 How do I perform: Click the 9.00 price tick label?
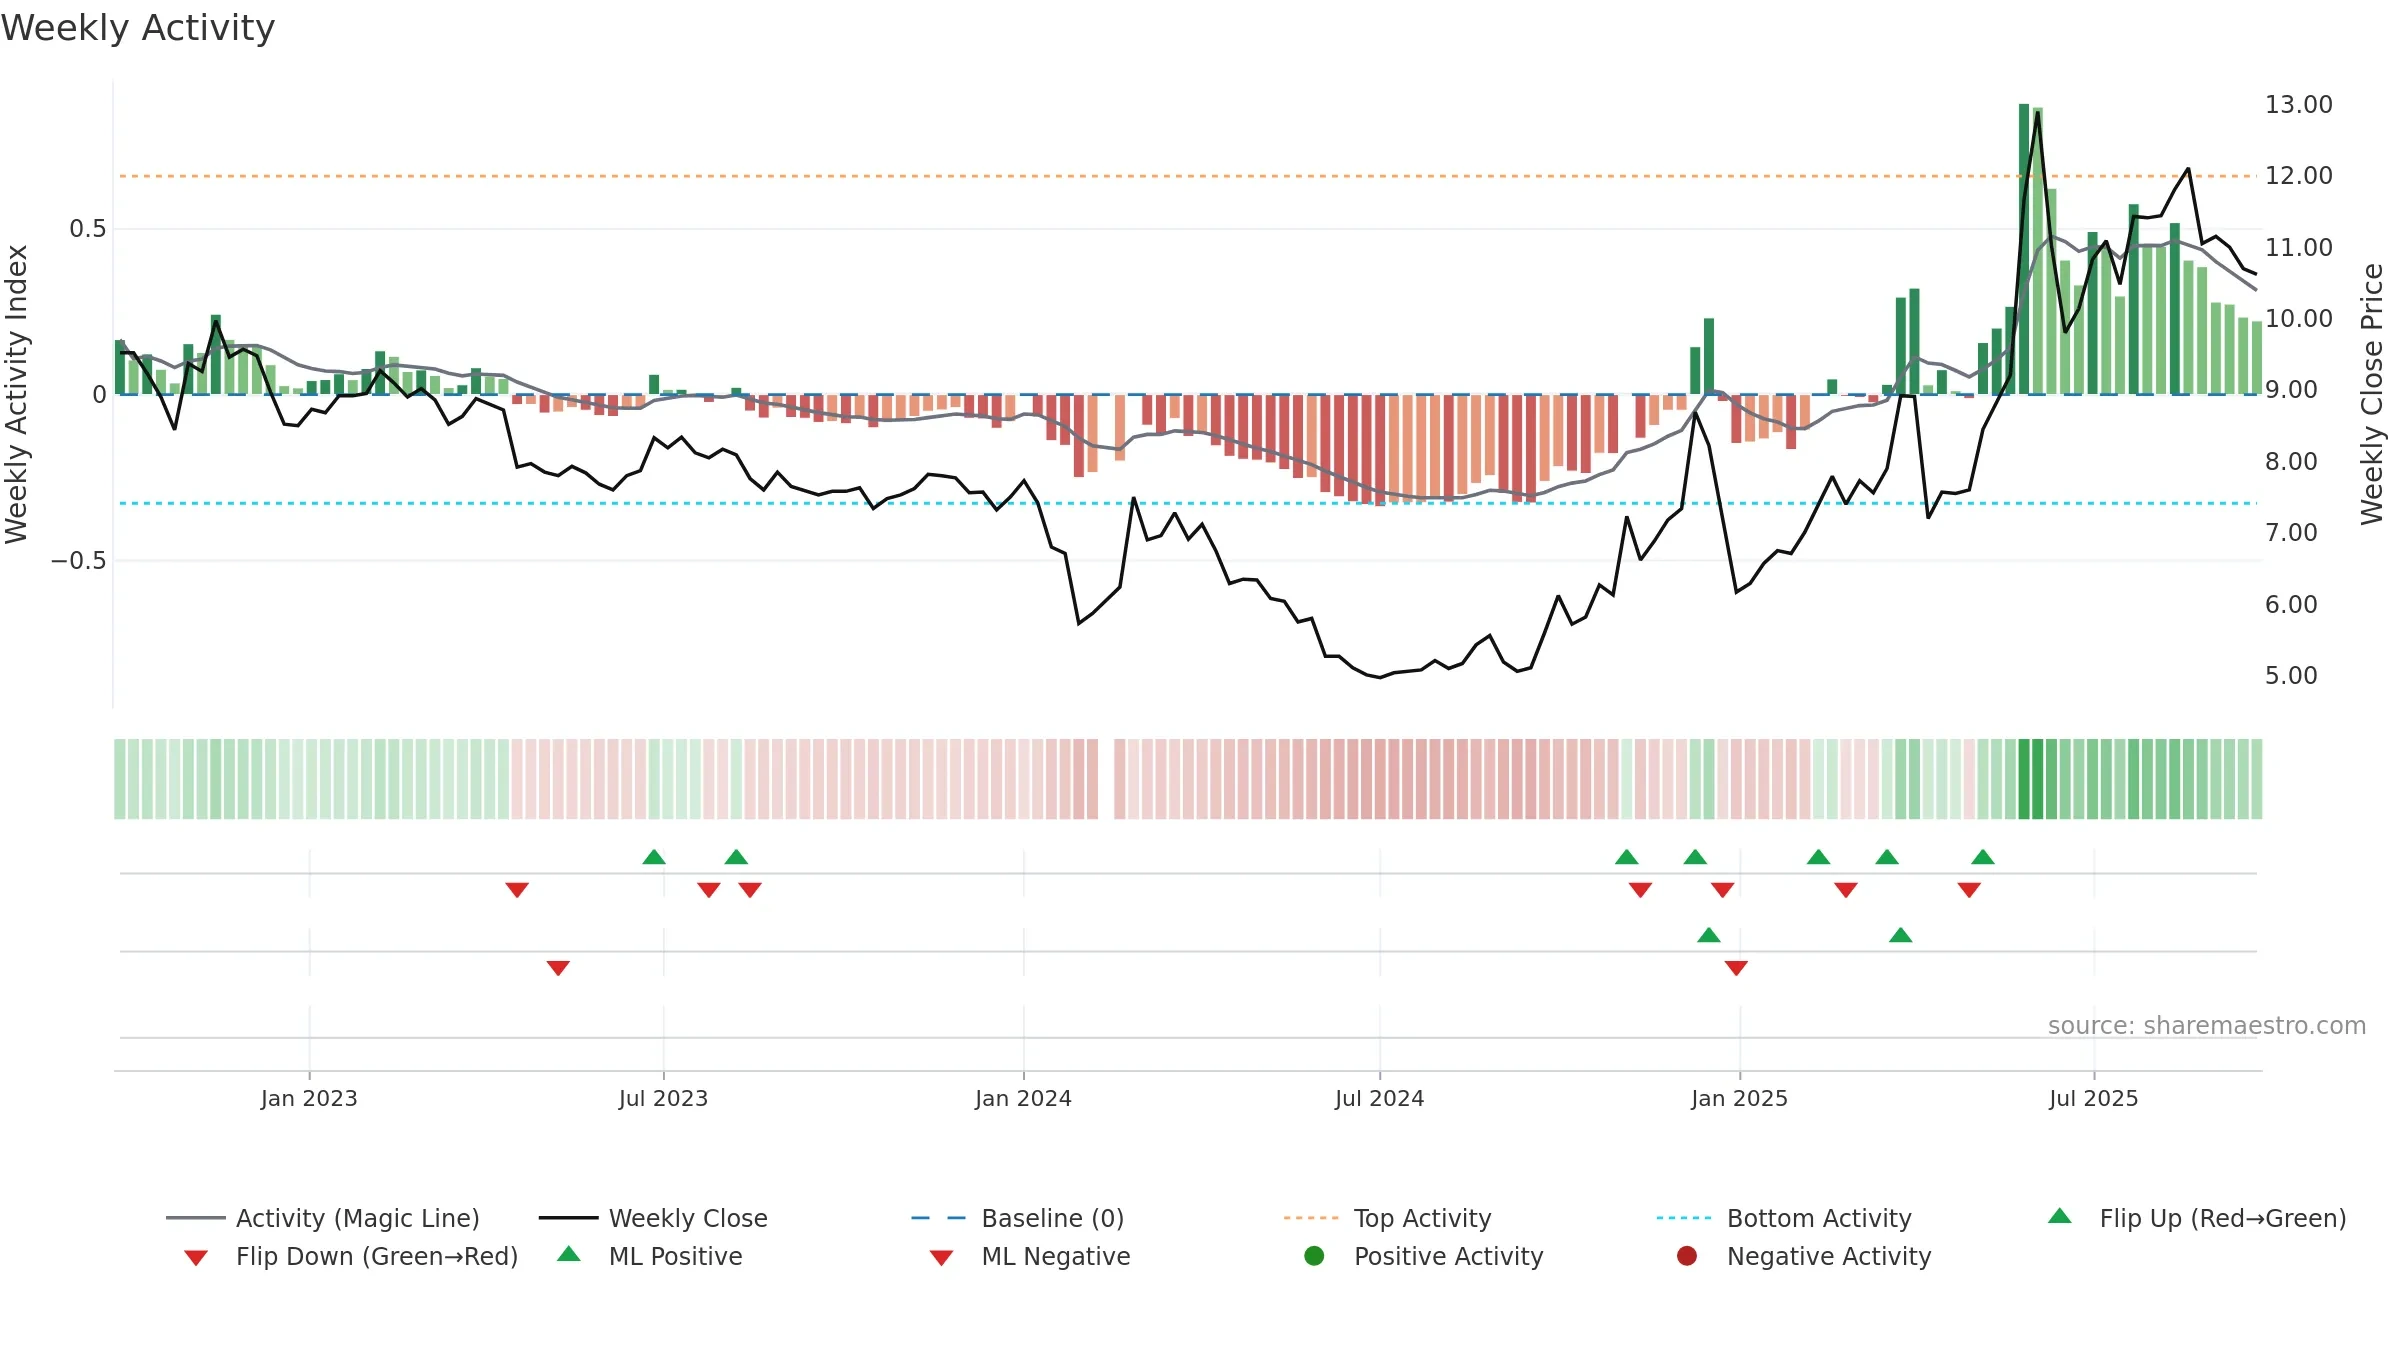point(2291,389)
